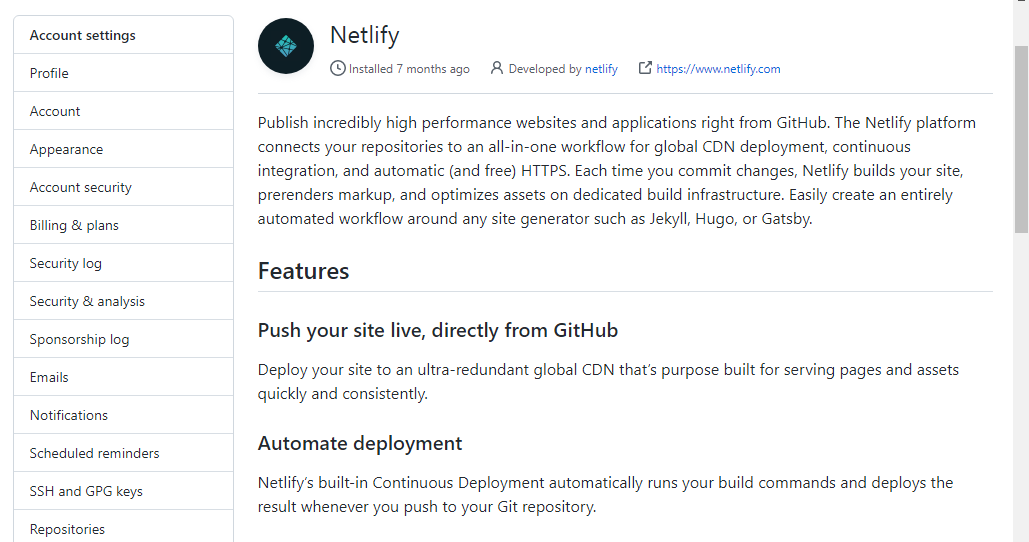
Task: Open the netlify developer profile link
Action: [601, 69]
